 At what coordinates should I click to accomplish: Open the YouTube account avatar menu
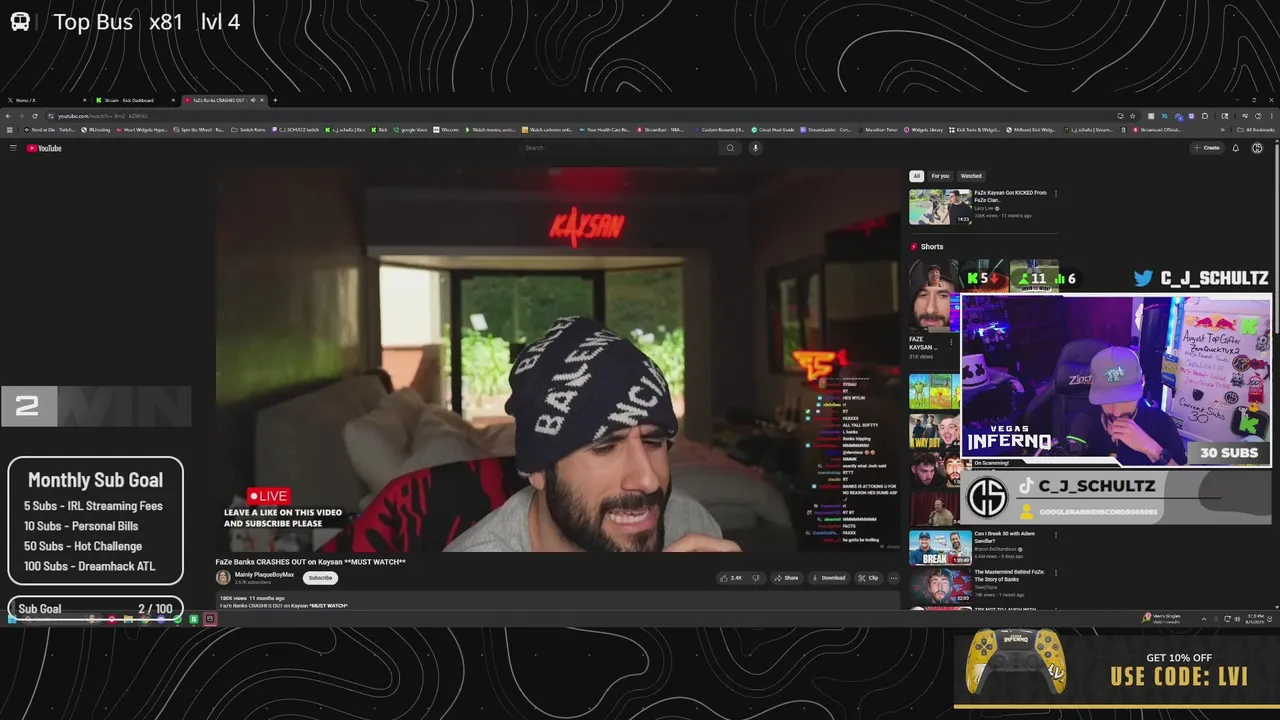1257,148
